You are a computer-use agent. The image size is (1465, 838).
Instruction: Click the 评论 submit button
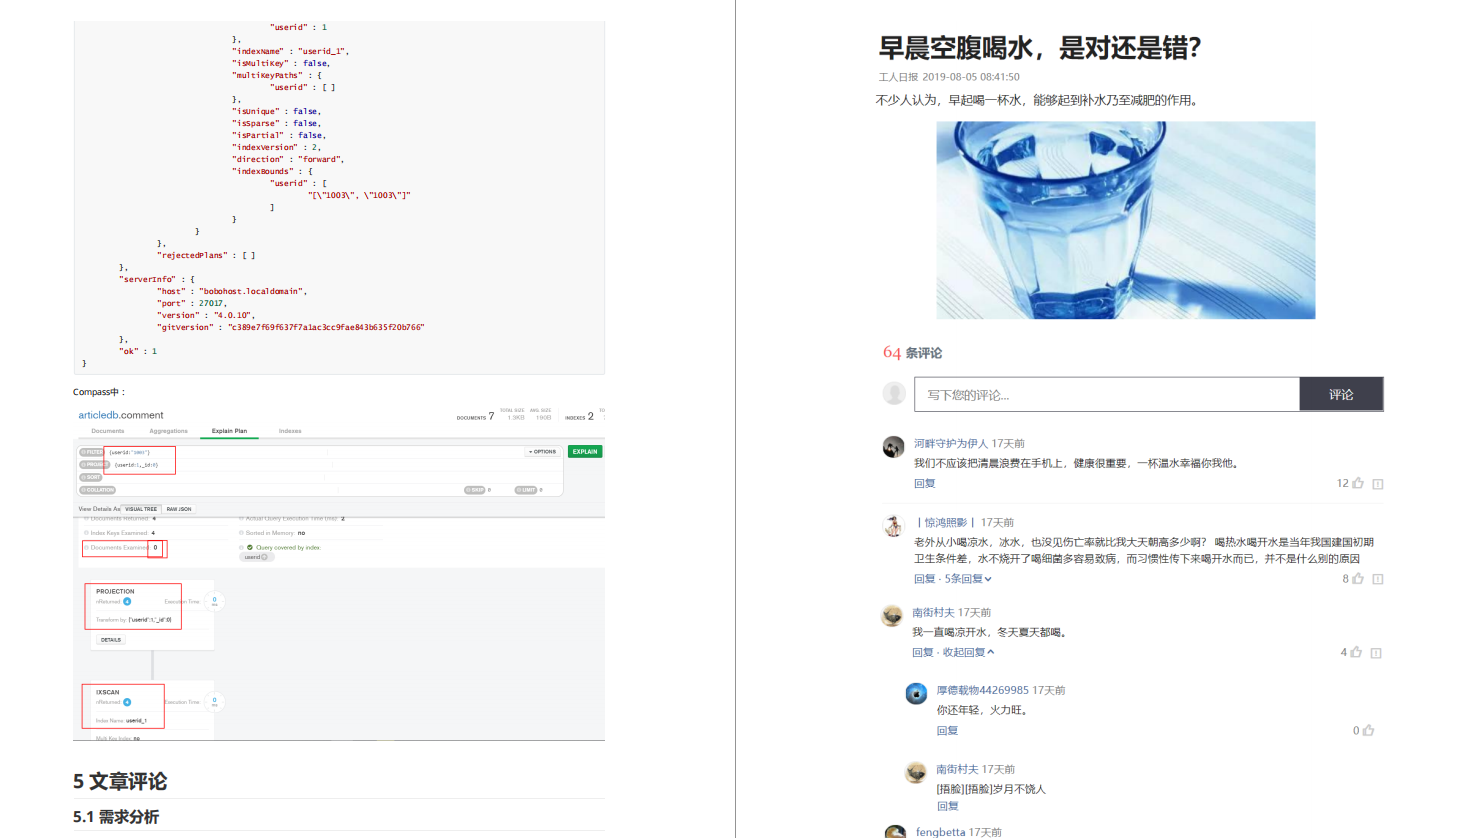coord(1341,393)
